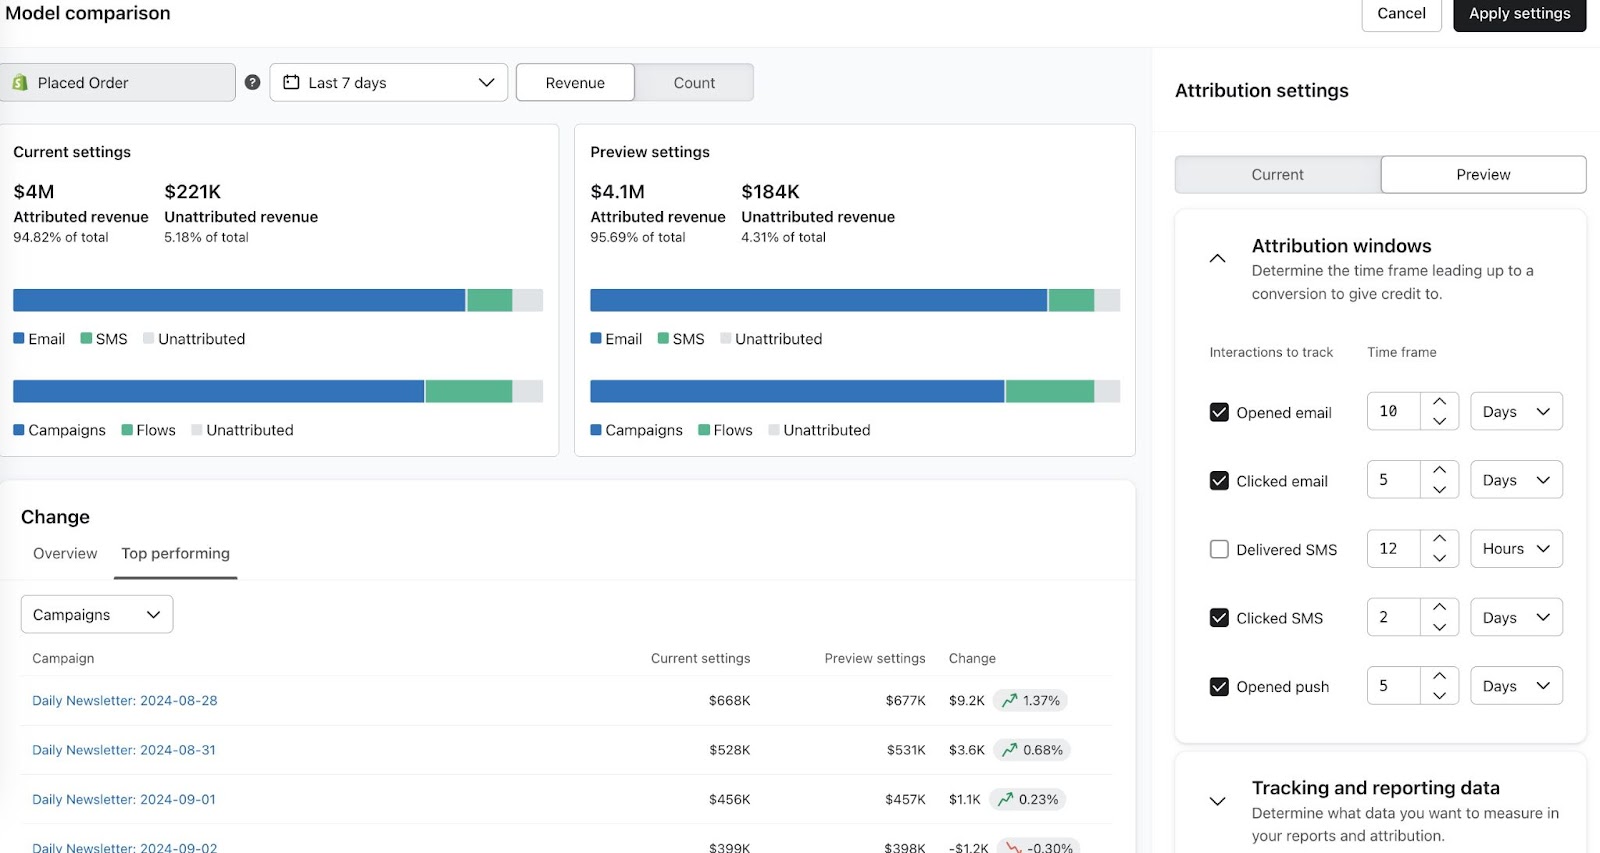Switch to the Overview tab
The height and width of the screenshot is (853, 1600).
[65, 553]
